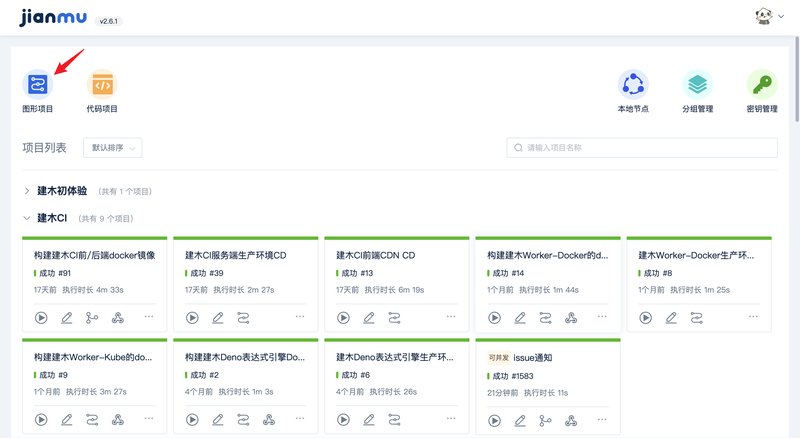Viewport: 800px width, 438px height.
Task: Open the 图形项目 graphical project icon
Action: [38, 85]
